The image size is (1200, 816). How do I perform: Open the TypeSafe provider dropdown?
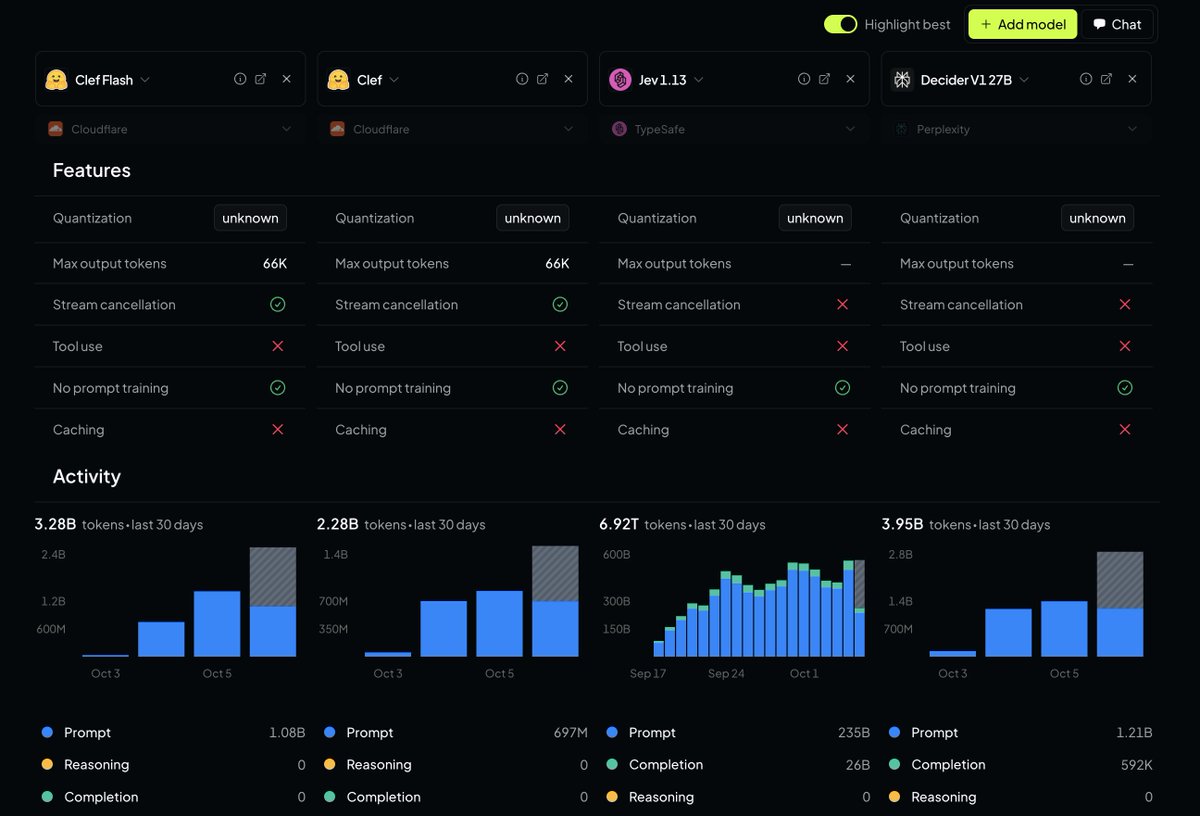pos(734,129)
